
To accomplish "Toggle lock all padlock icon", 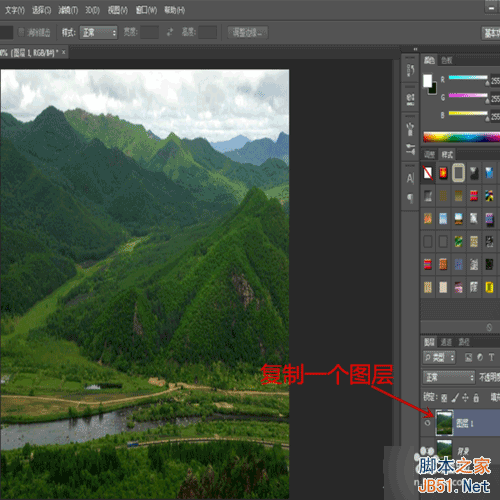I will (476, 398).
